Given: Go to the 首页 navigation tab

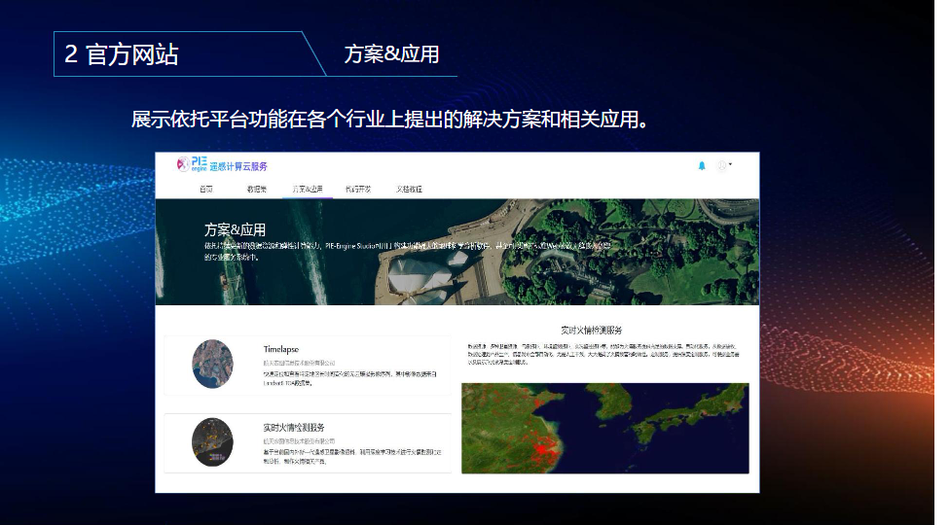Looking at the screenshot, I should [206, 189].
